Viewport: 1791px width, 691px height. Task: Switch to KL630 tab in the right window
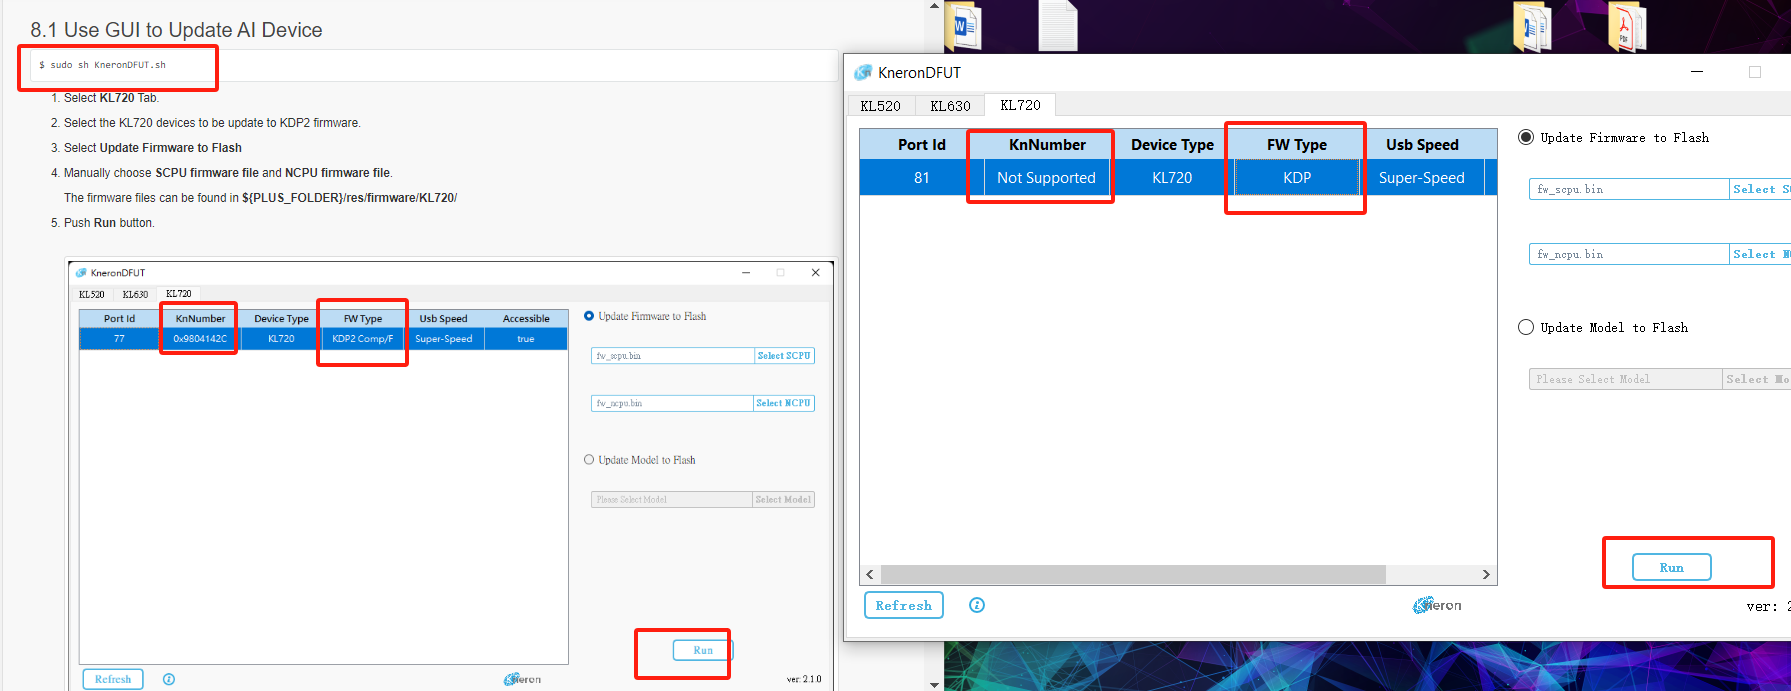coord(950,106)
